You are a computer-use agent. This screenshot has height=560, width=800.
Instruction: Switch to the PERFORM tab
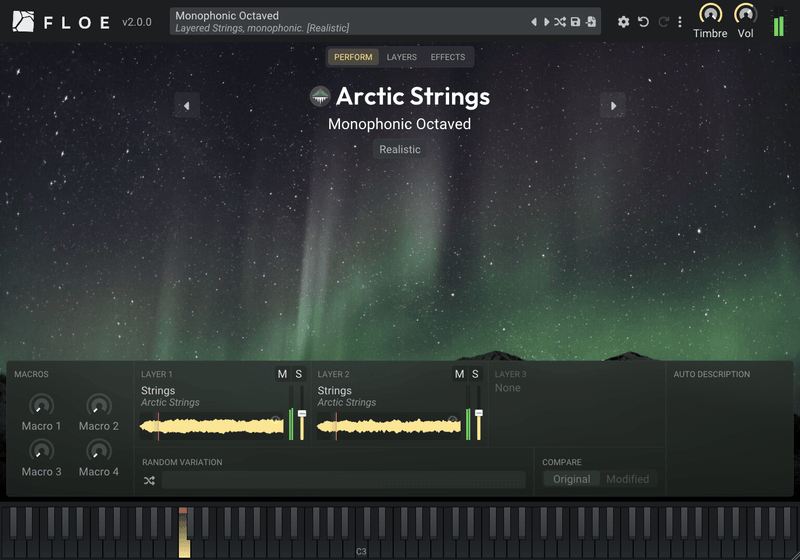353,57
